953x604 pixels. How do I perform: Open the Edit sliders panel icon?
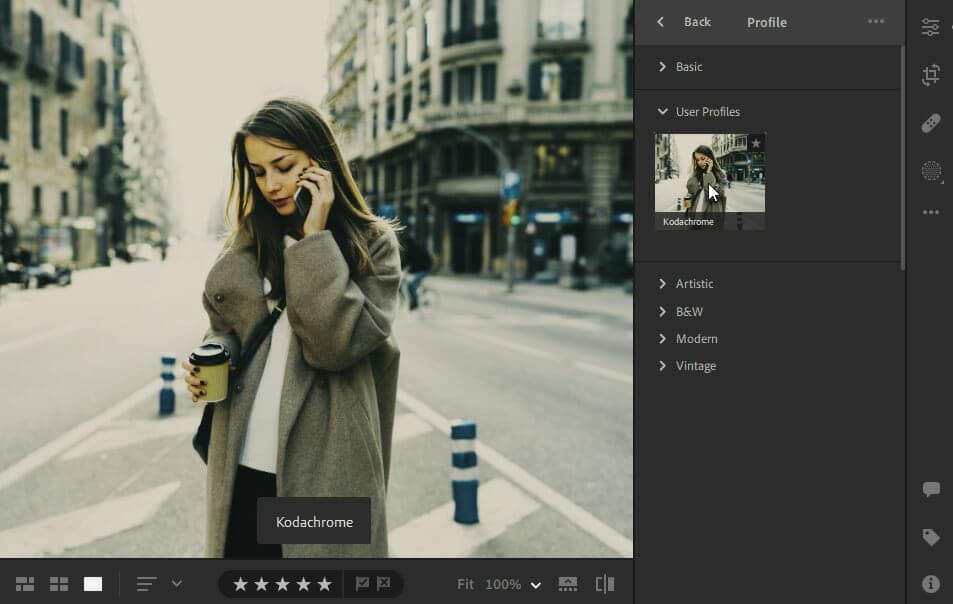[931, 27]
